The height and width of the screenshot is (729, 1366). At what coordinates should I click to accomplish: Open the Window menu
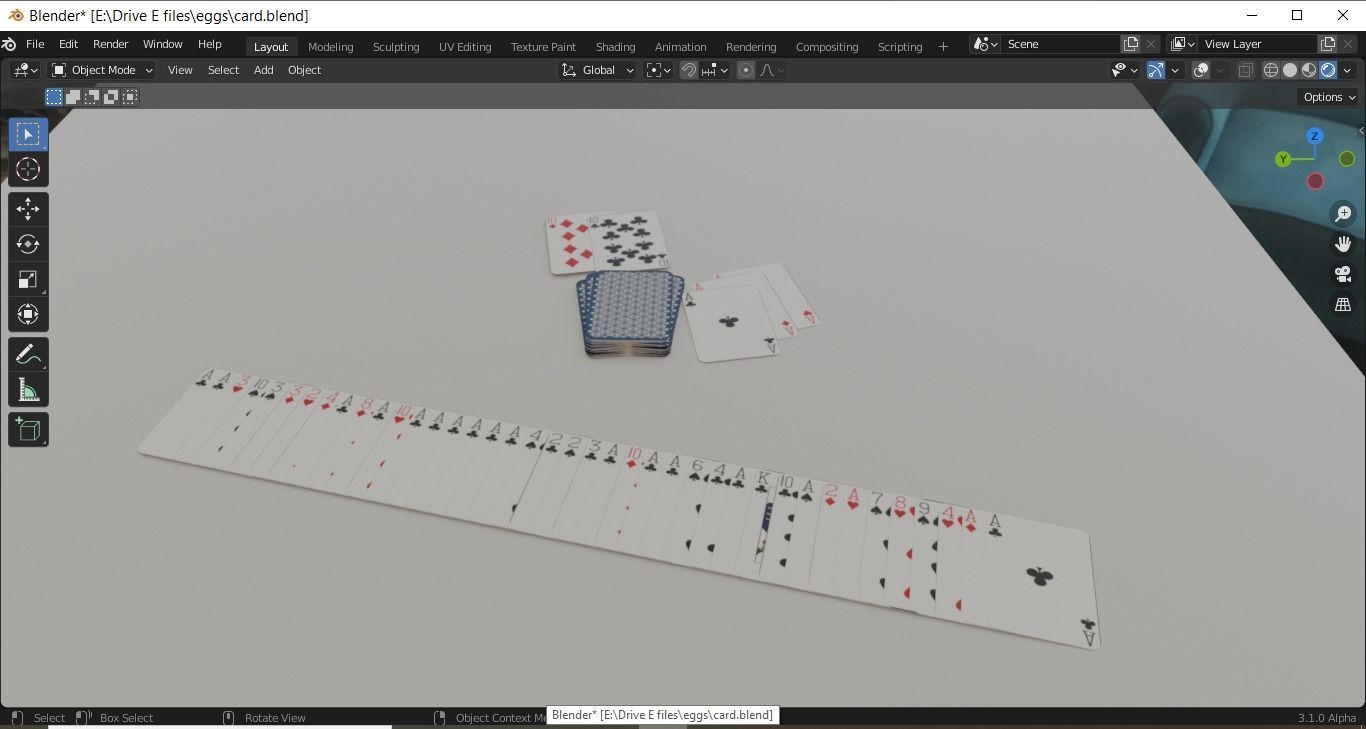(x=162, y=45)
